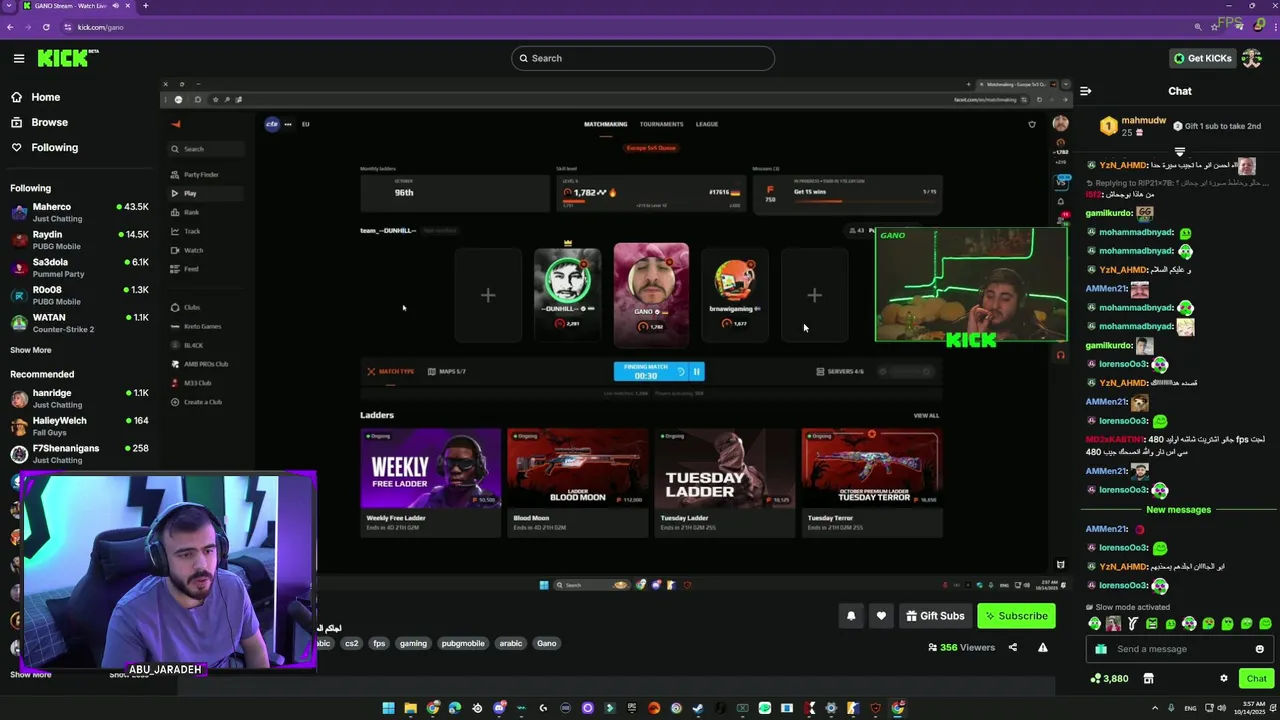This screenshot has height=720, width=1280.
Task: Click the 3,880 channel points balance
Action: pyautogui.click(x=1109, y=679)
